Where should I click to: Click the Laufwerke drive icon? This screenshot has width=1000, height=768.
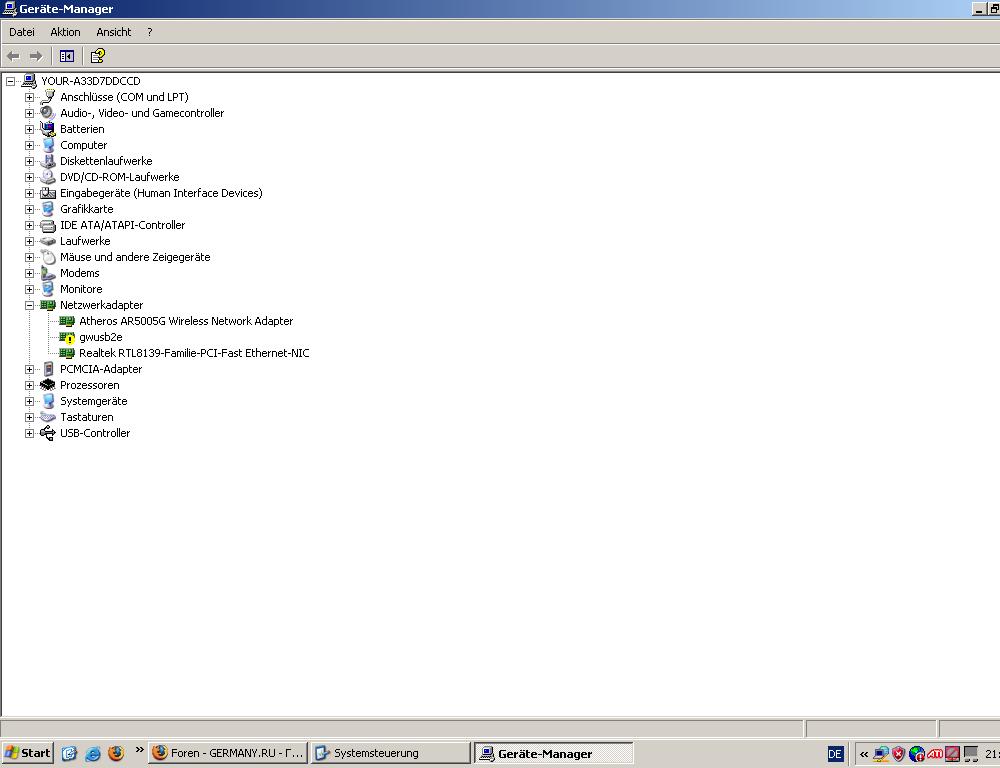[x=48, y=241]
